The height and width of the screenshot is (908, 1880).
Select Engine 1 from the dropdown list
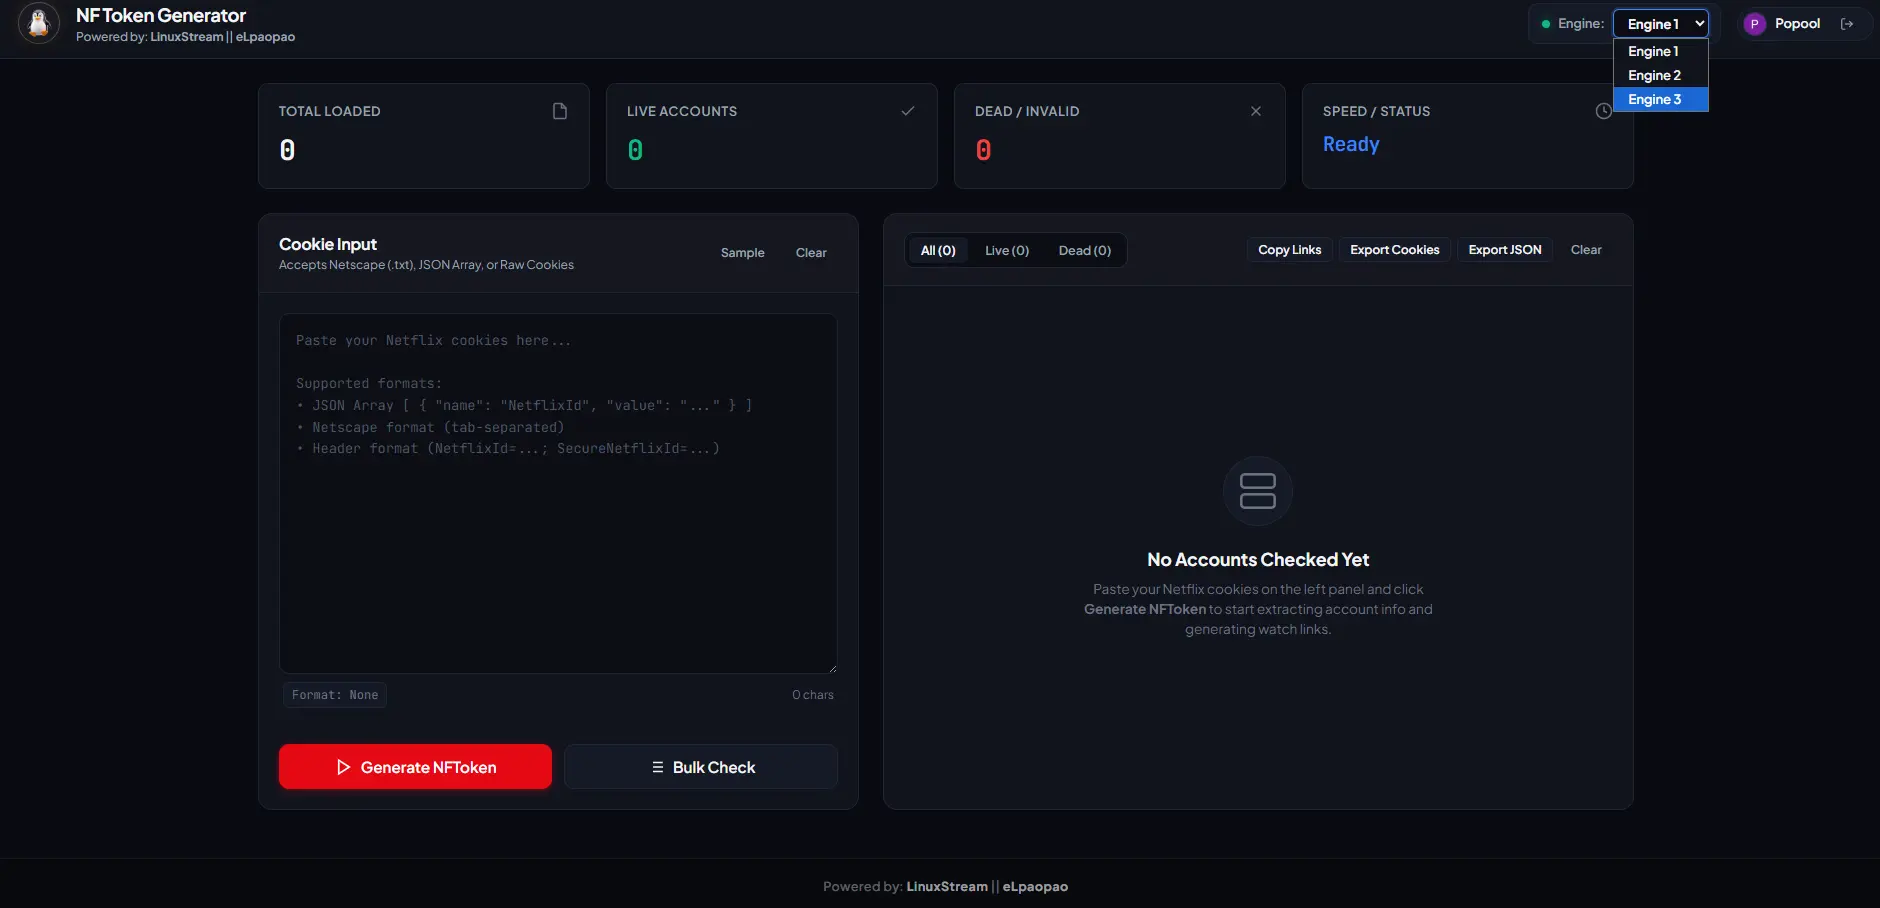[1661, 51]
